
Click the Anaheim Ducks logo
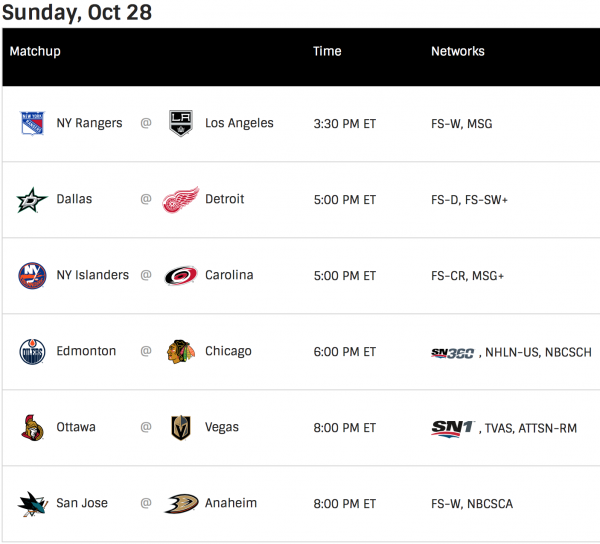[x=181, y=504]
